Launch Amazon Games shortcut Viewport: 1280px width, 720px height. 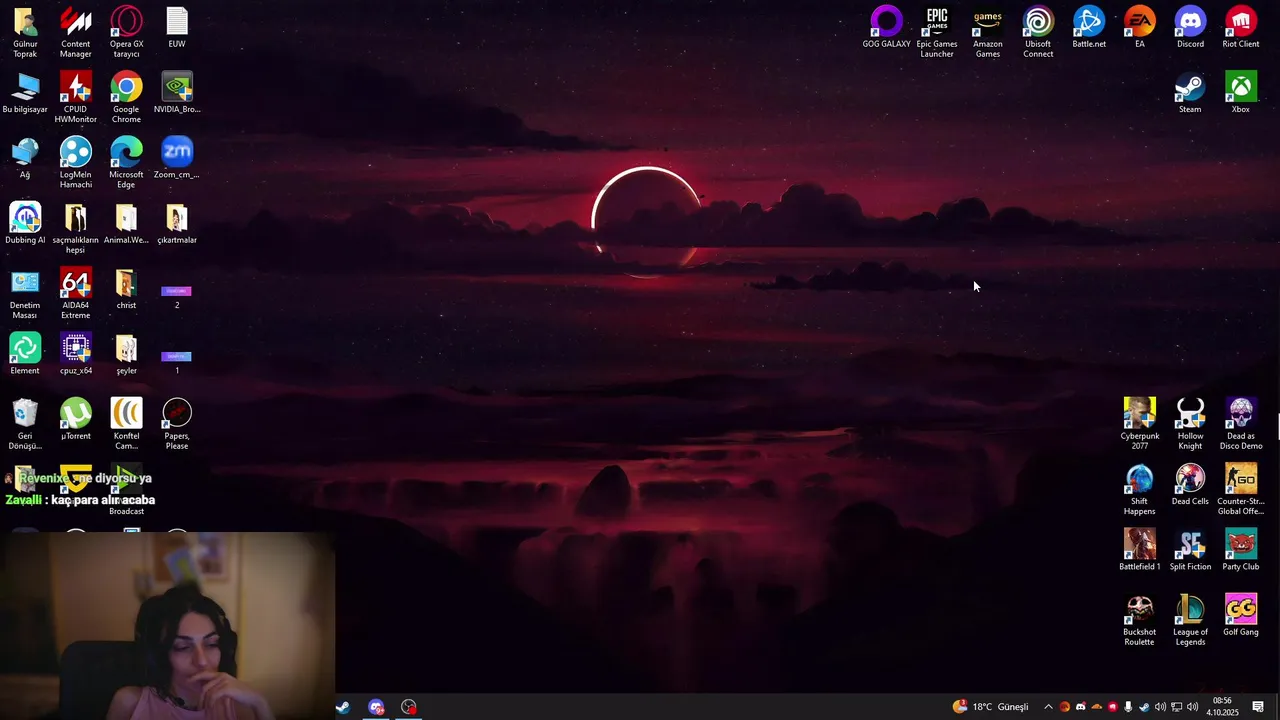[x=988, y=32]
